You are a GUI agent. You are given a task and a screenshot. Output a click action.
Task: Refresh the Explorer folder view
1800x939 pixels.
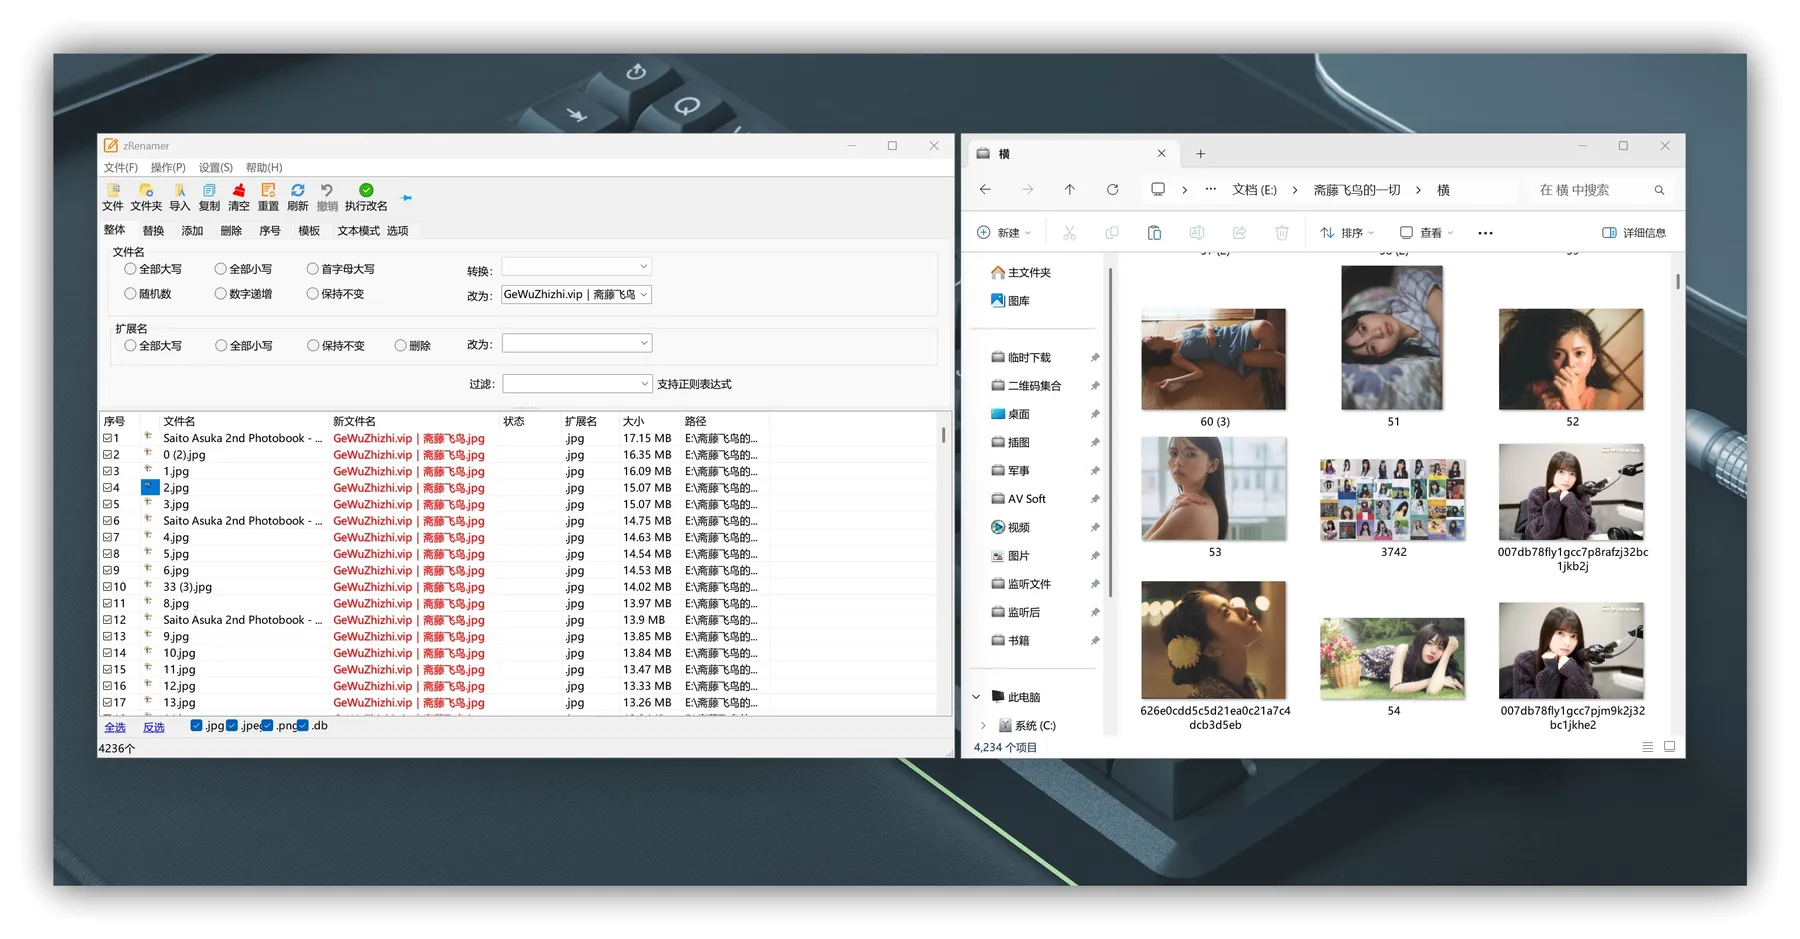[1112, 190]
